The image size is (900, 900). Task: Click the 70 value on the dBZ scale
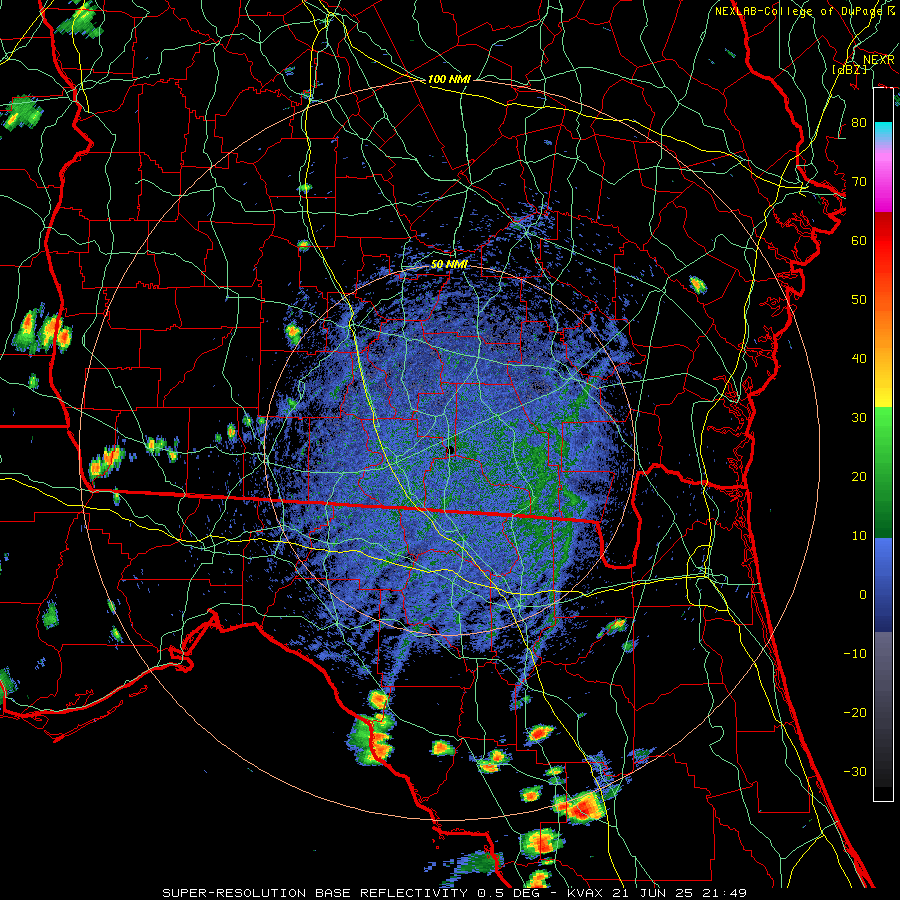(x=859, y=182)
